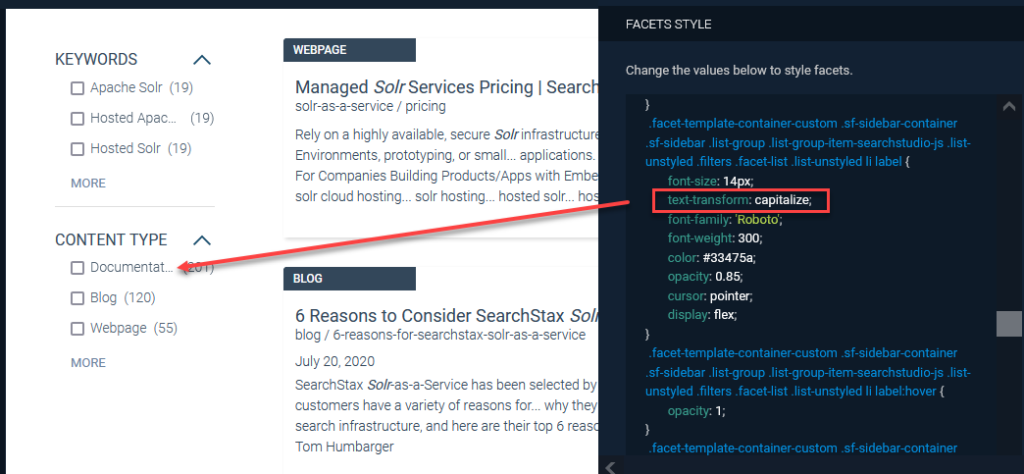1024x474 pixels.
Task: Toggle the Webpage content type checkbox
Action: coord(77,328)
